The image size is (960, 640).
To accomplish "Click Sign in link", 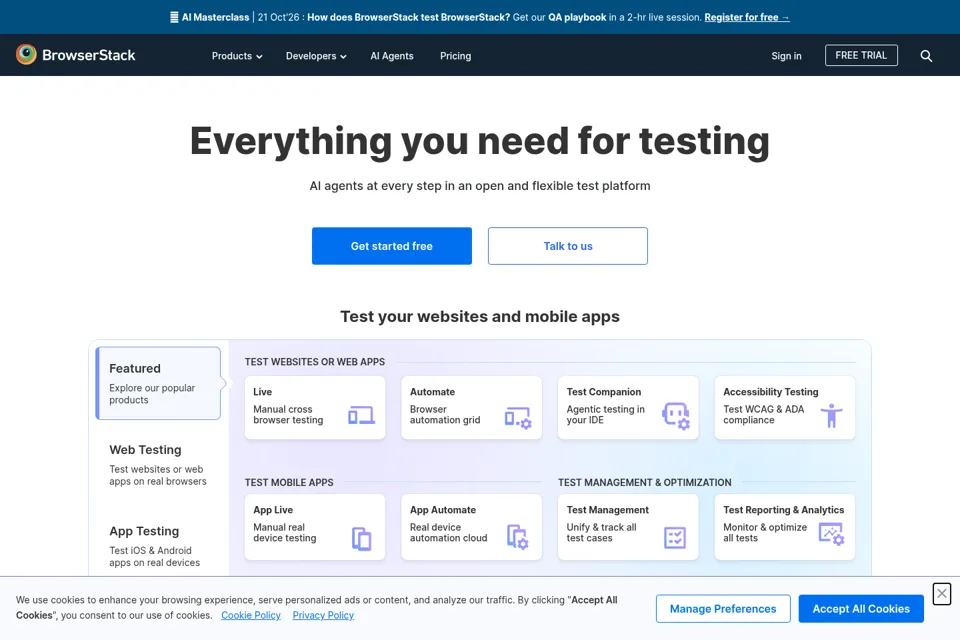I will tap(786, 56).
